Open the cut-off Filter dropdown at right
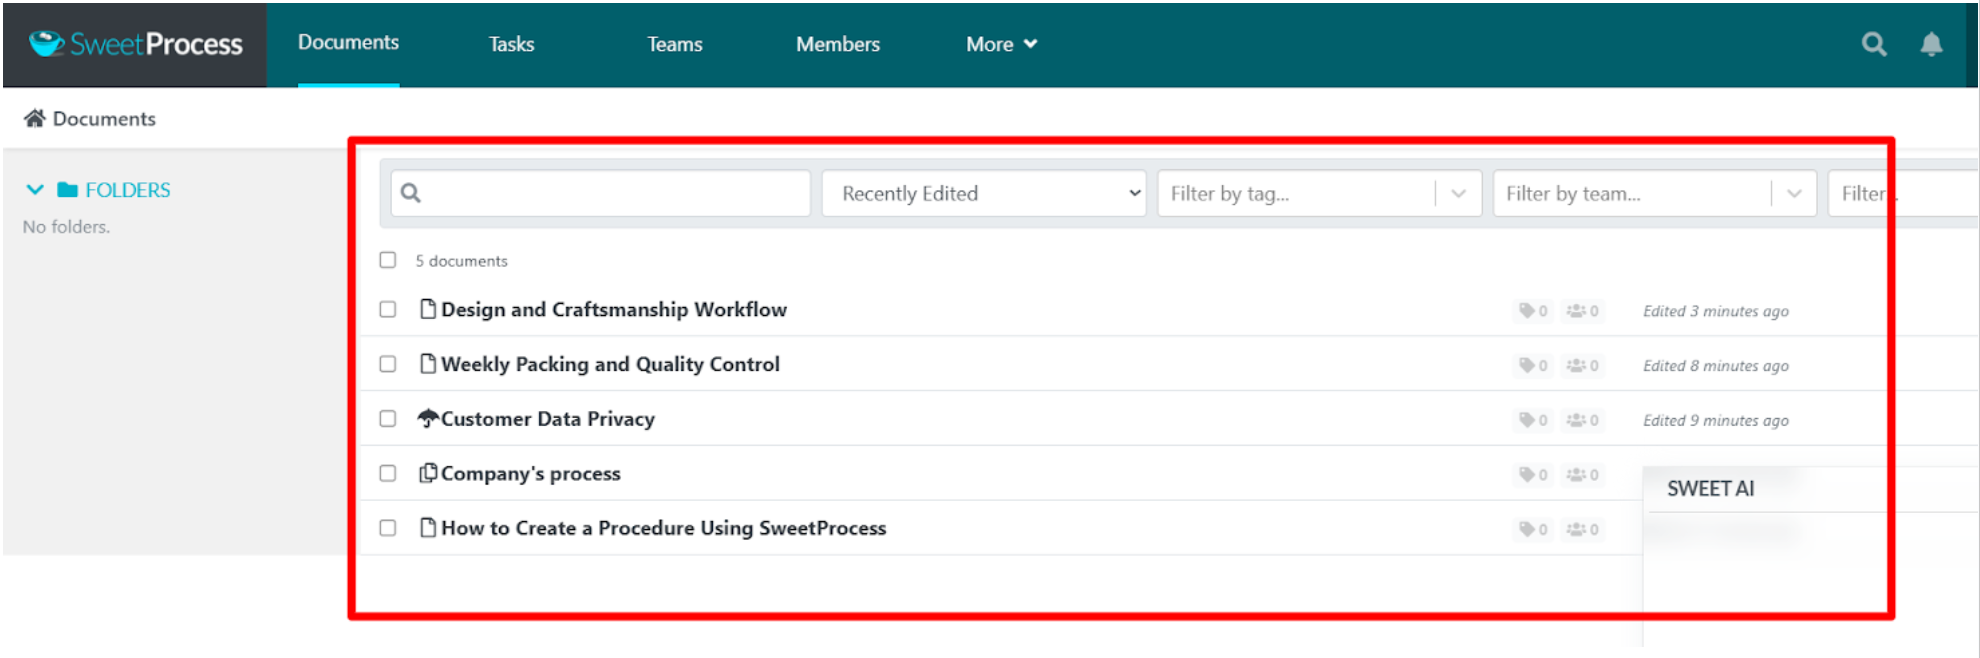1980x658 pixels. point(1902,193)
